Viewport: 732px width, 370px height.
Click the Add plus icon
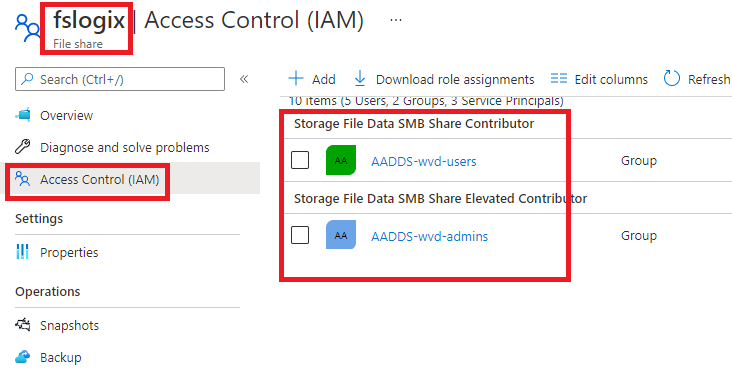pyautogui.click(x=296, y=79)
